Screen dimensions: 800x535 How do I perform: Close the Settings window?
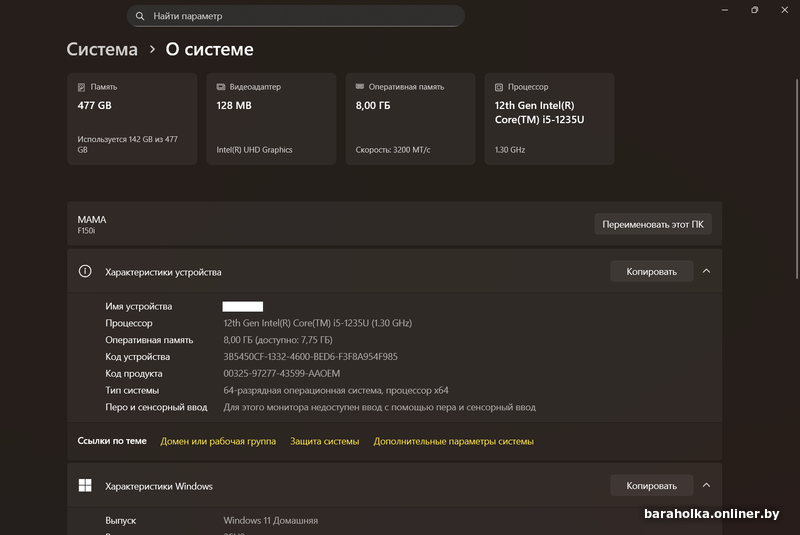pyautogui.click(x=785, y=10)
